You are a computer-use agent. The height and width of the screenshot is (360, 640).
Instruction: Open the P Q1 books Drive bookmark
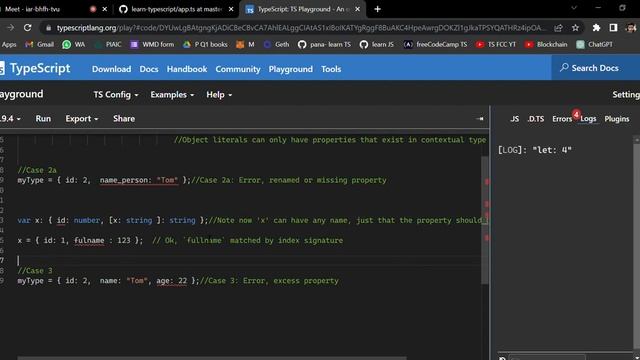[x=205, y=44]
